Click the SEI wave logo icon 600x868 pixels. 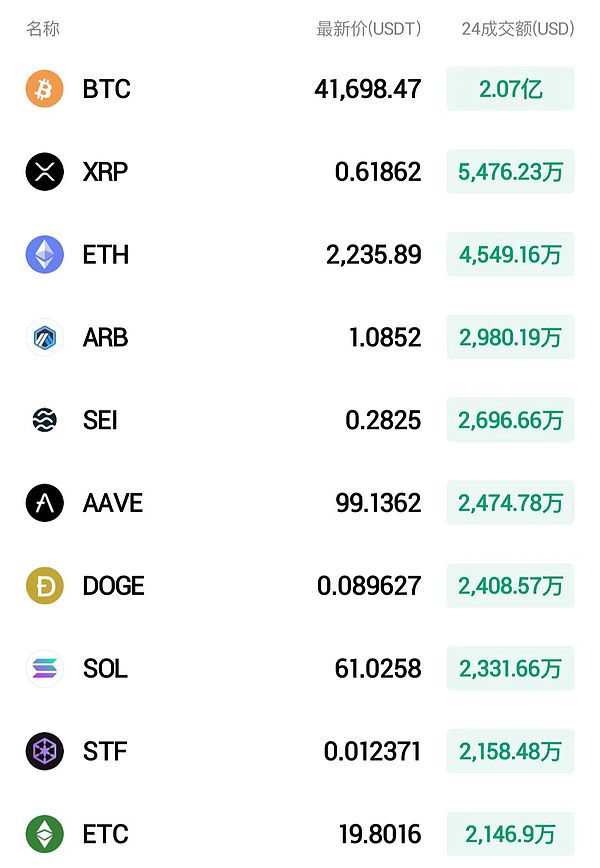click(44, 420)
